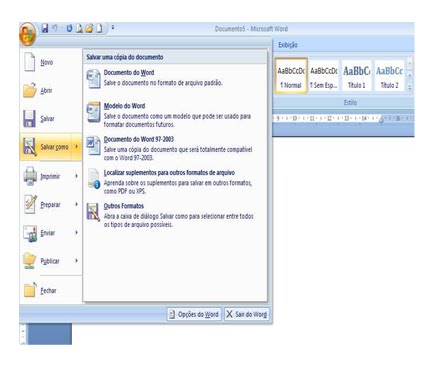Click the New blank page icon in quick access toolbar
424x380 pixels.
pyautogui.click(x=99, y=29)
